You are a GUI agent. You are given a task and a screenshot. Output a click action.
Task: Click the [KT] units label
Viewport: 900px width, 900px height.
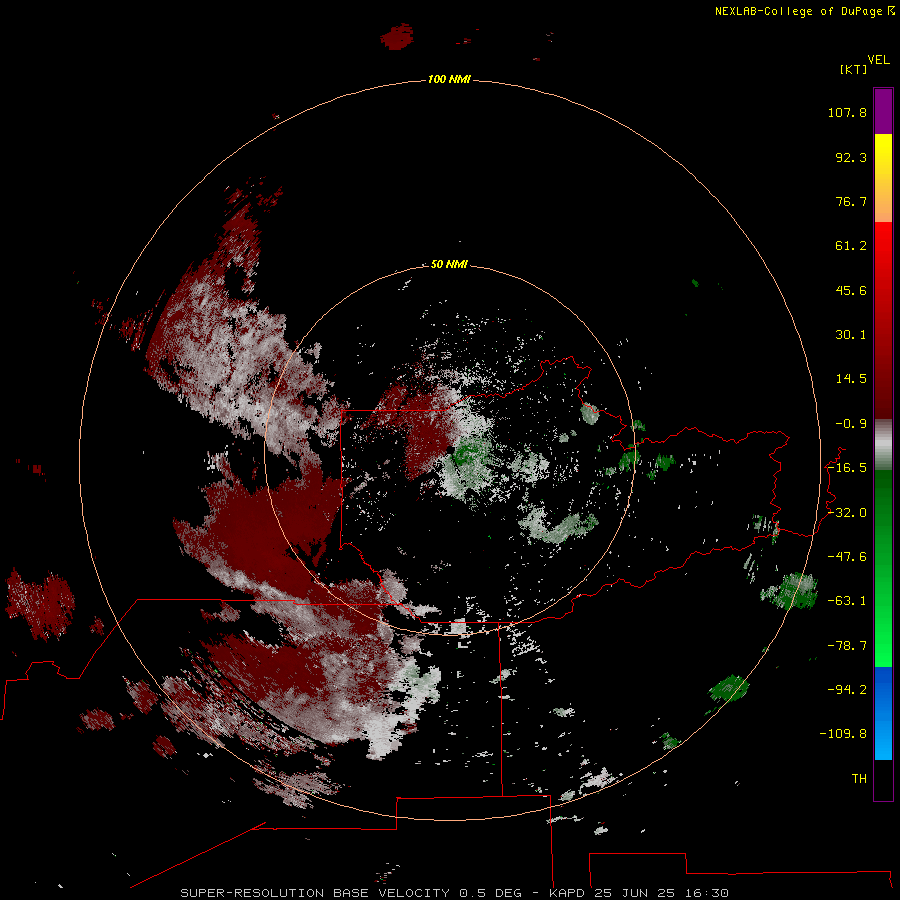(854, 69)
